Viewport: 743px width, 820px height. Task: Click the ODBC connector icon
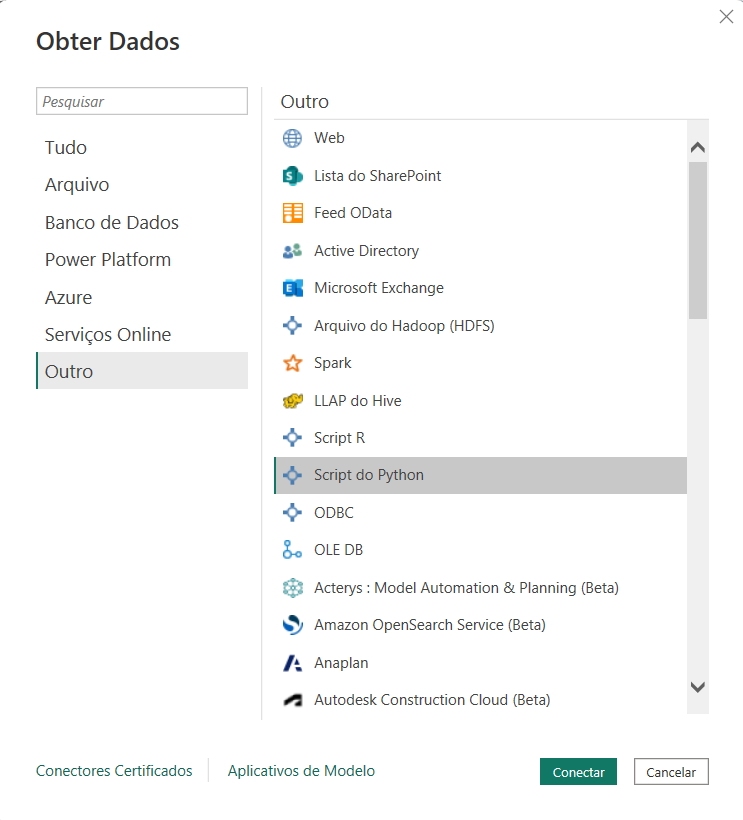[x=292, y=512]
